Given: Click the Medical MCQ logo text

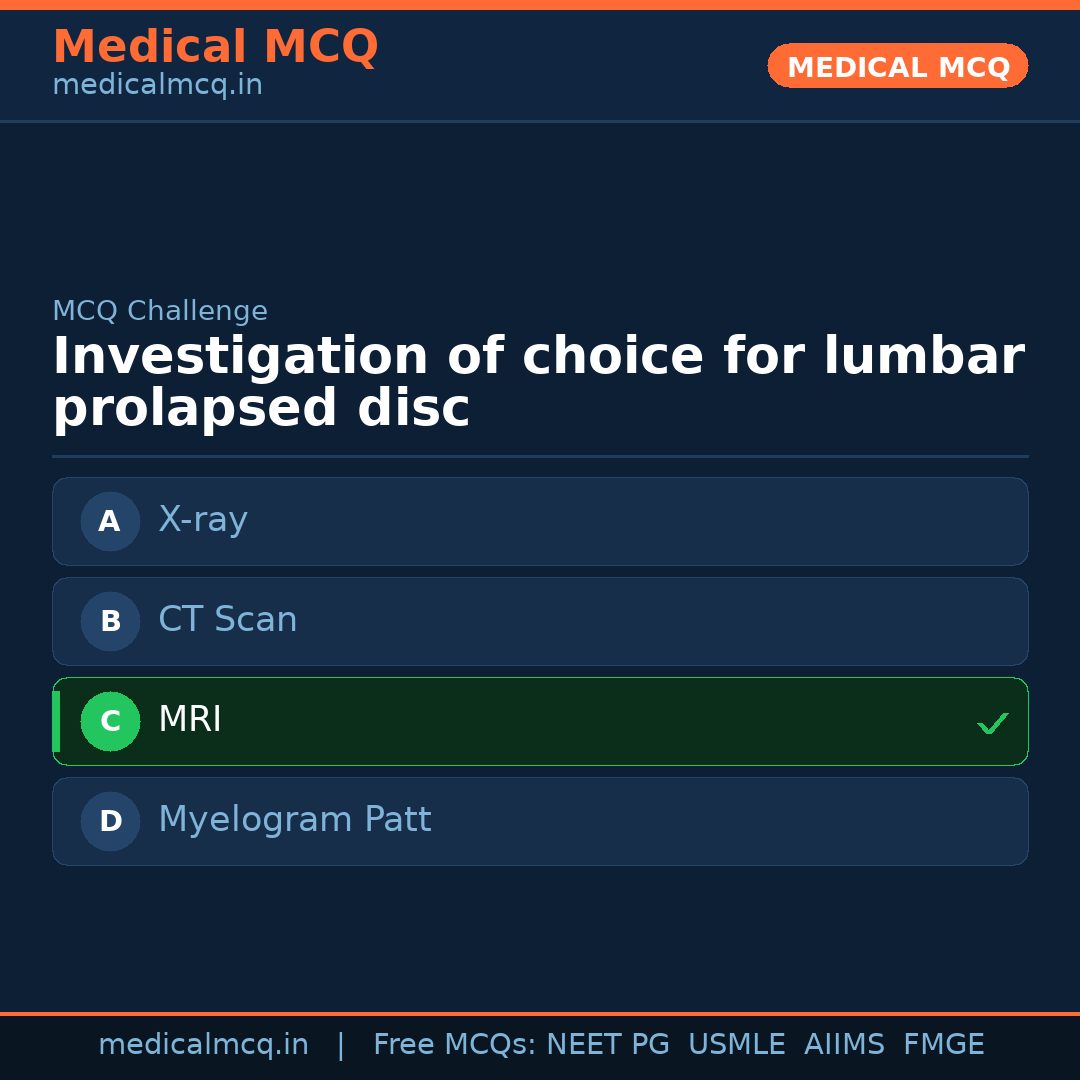Looking at the screenshot, I should click(x=216, y=47).
